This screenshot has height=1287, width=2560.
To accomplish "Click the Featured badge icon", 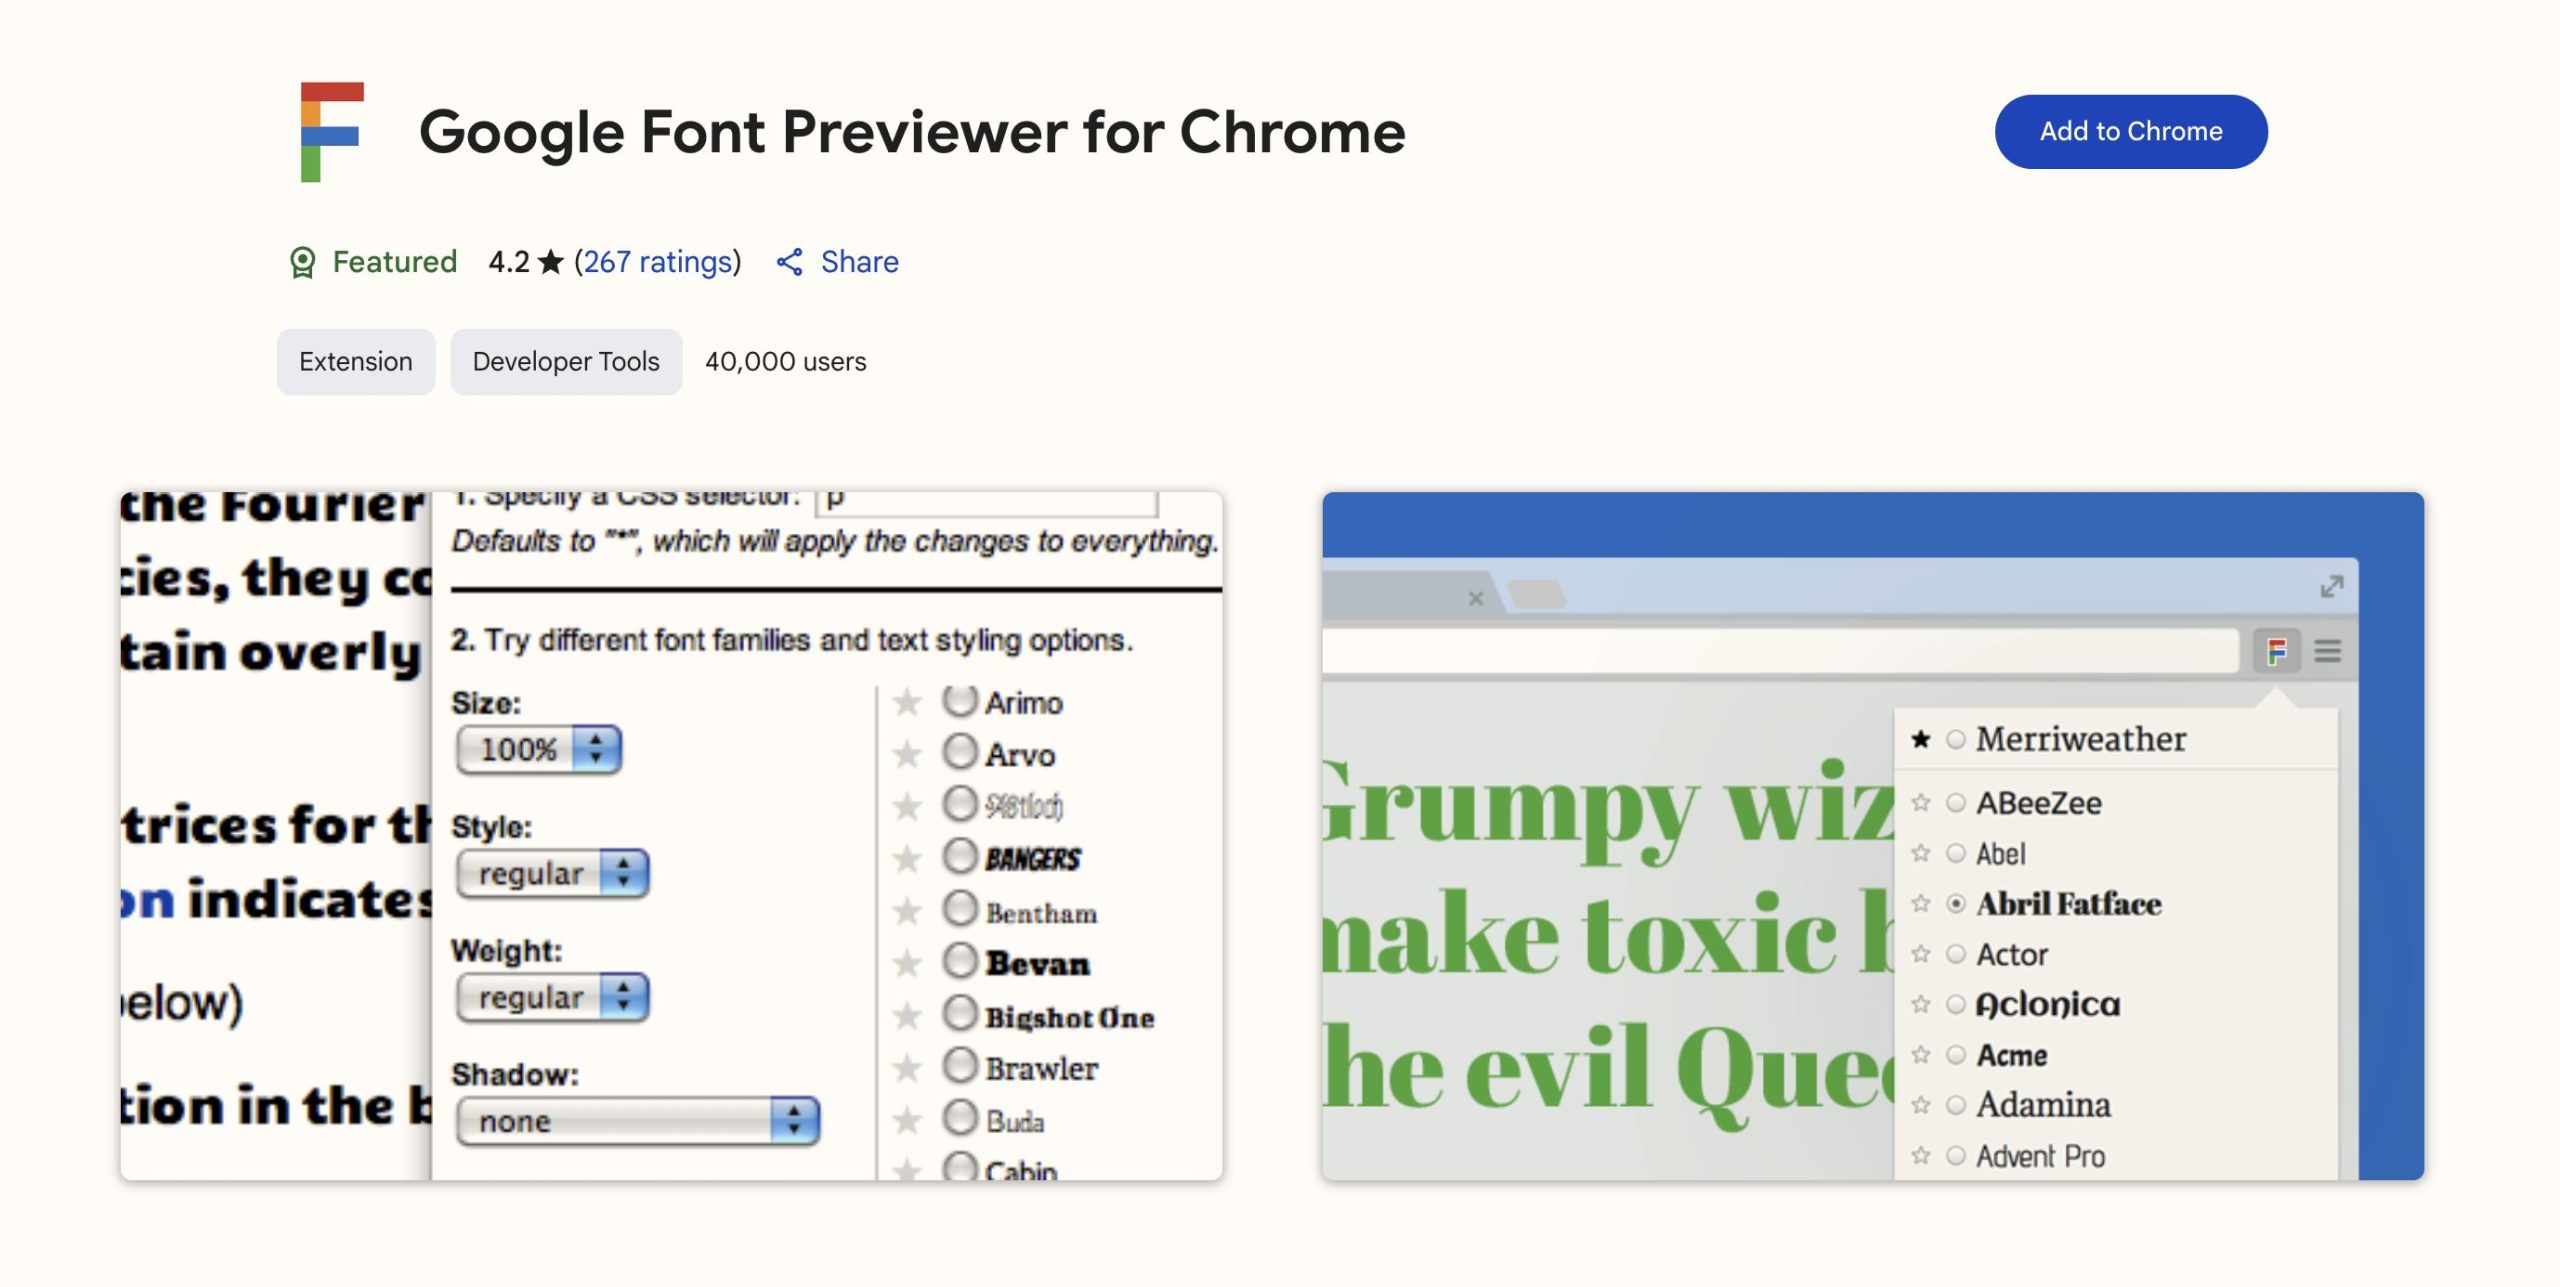I will [x=302, y=262].
